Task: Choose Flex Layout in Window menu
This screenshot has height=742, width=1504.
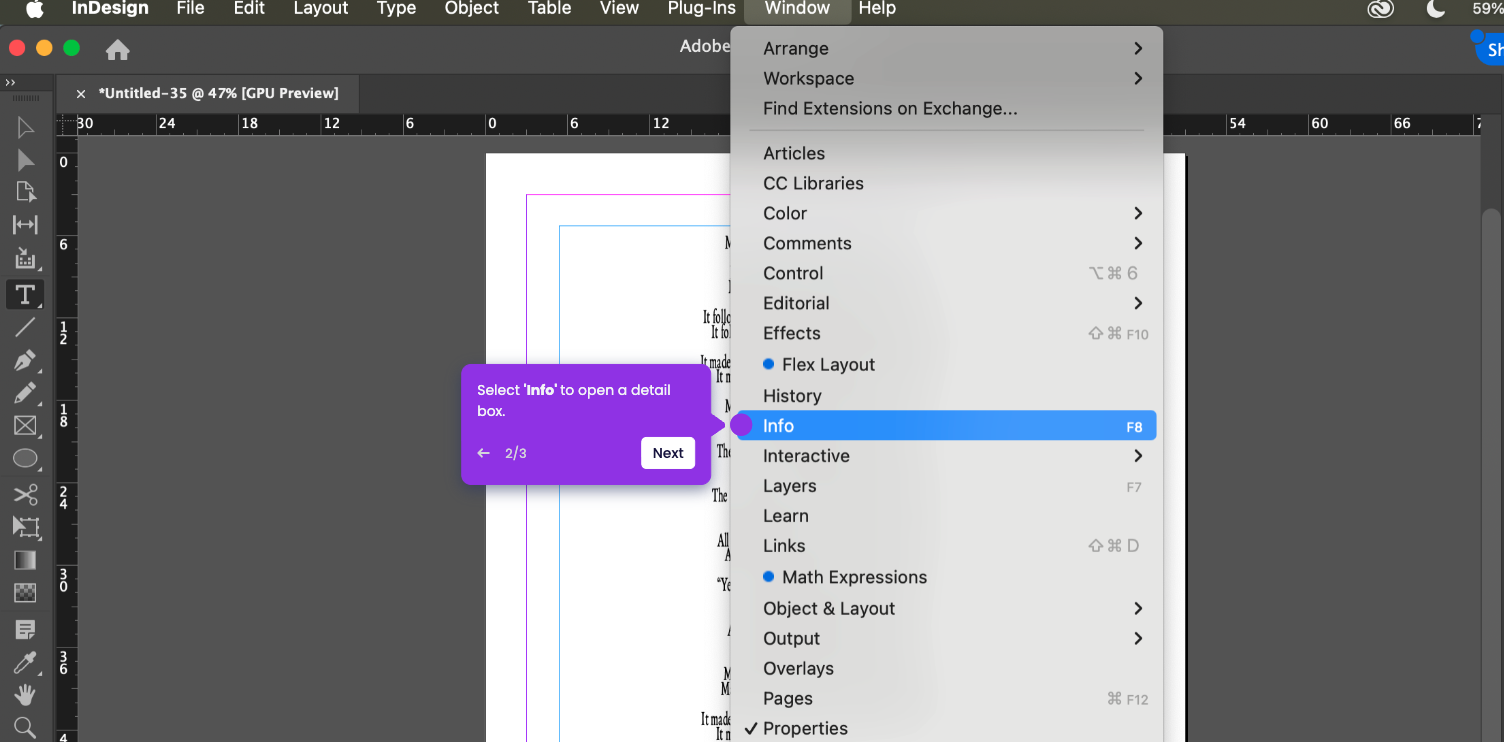Action: 947,365
